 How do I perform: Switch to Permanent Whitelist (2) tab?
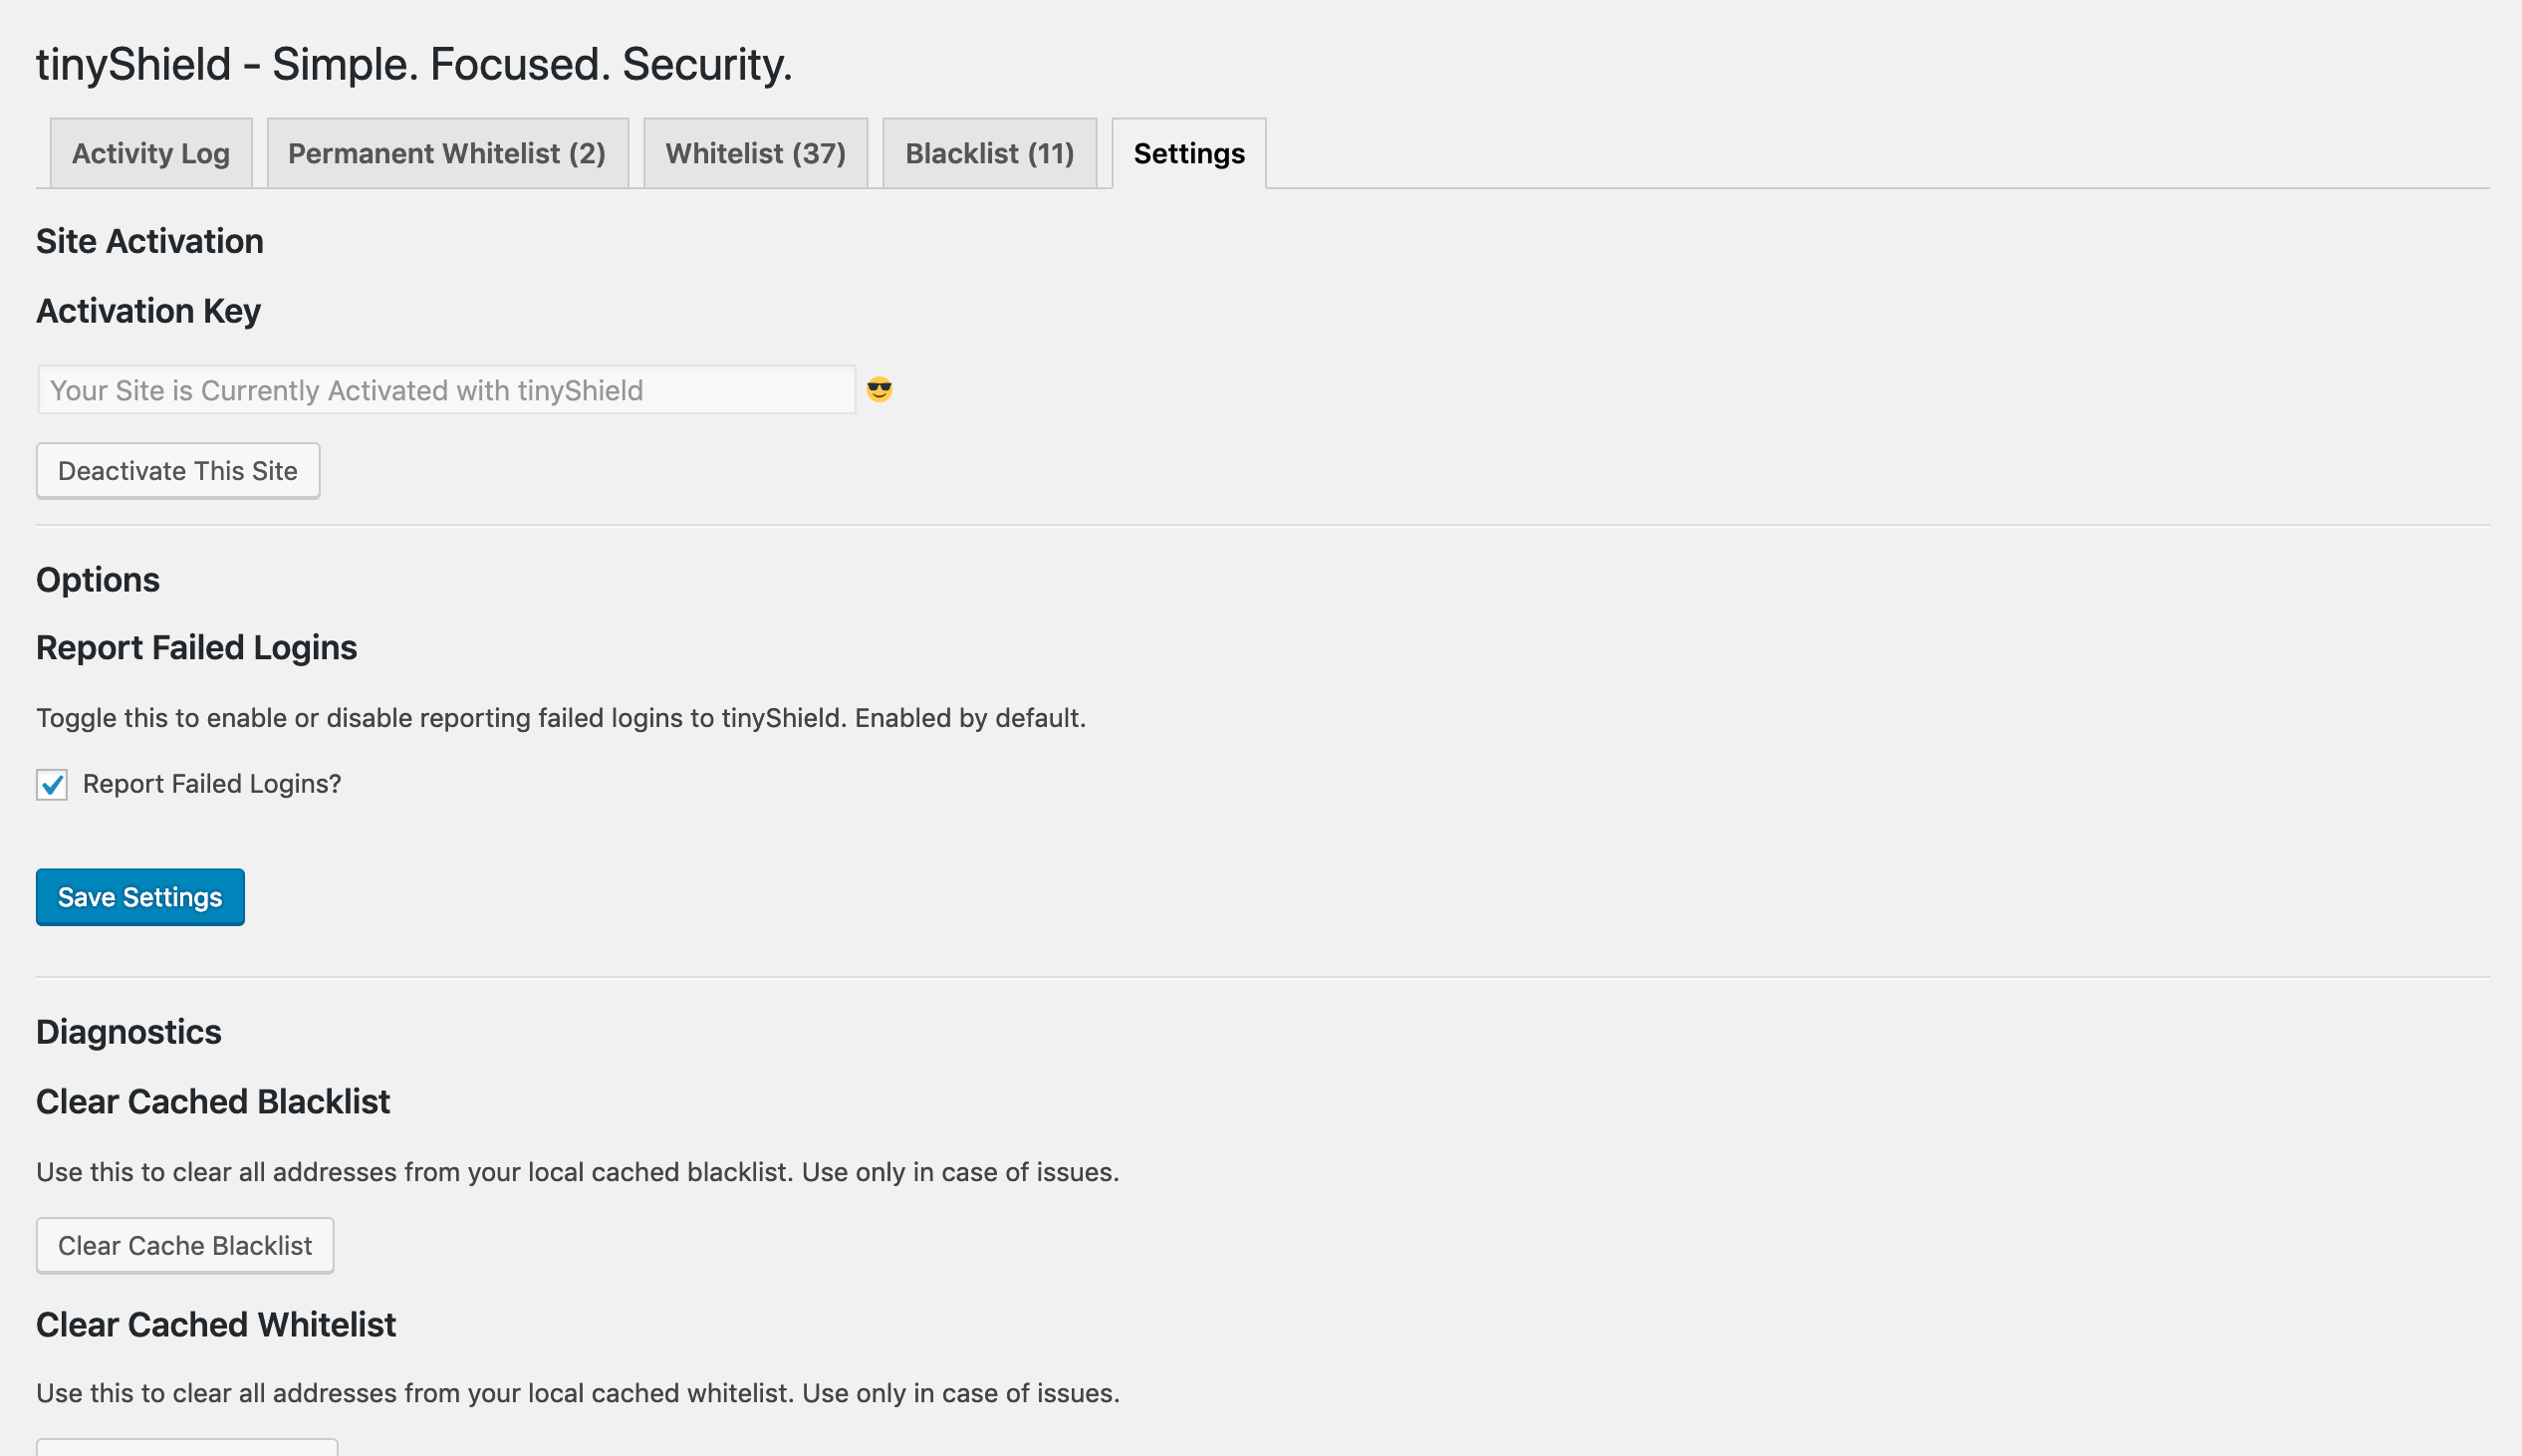tap(447, 153)
